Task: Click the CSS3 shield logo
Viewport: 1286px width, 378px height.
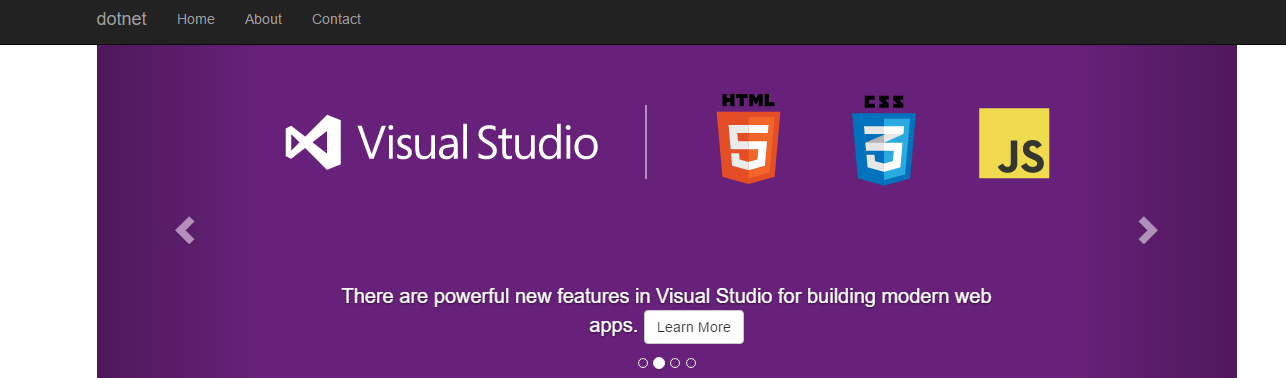Action: [884, 140]
